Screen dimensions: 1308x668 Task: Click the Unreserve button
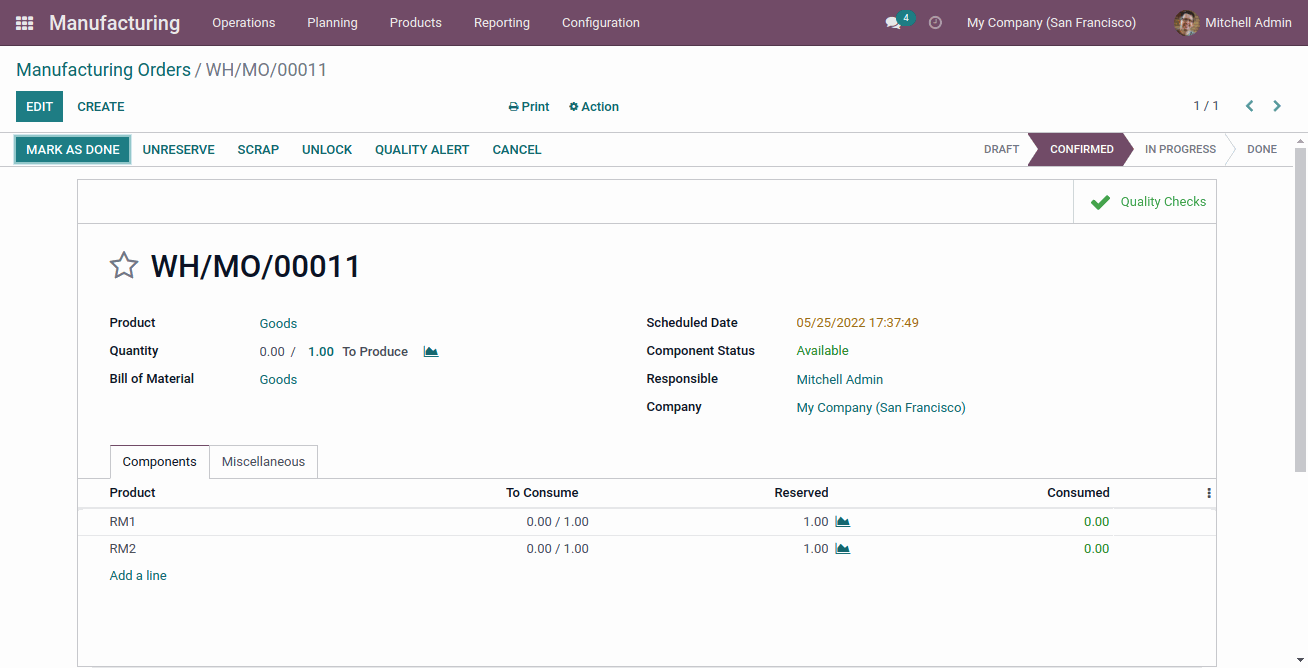point(179,150)
